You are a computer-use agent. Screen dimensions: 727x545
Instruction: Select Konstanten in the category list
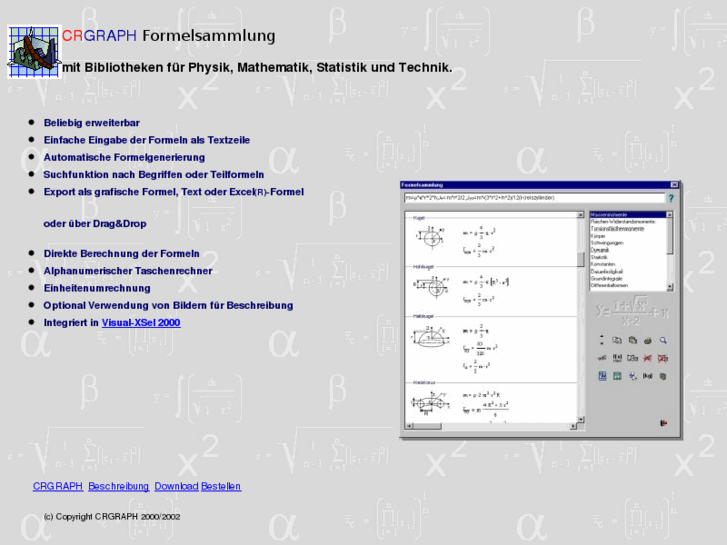click(628, 264)
